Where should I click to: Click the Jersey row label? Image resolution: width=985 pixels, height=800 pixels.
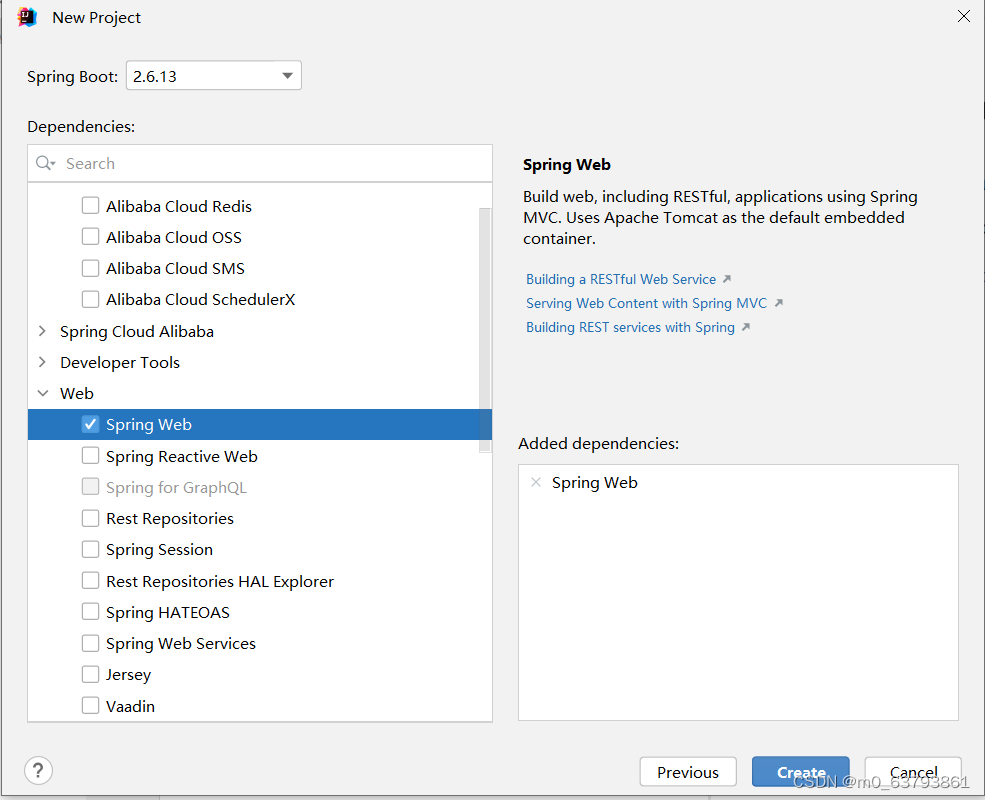(129, 675)
